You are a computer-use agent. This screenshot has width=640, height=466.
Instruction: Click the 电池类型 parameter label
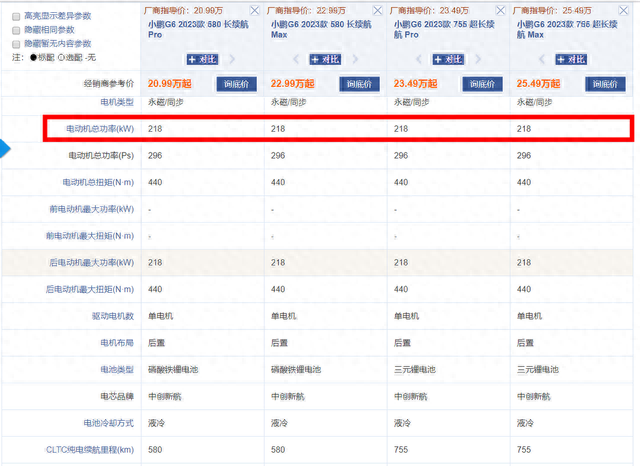117,370
